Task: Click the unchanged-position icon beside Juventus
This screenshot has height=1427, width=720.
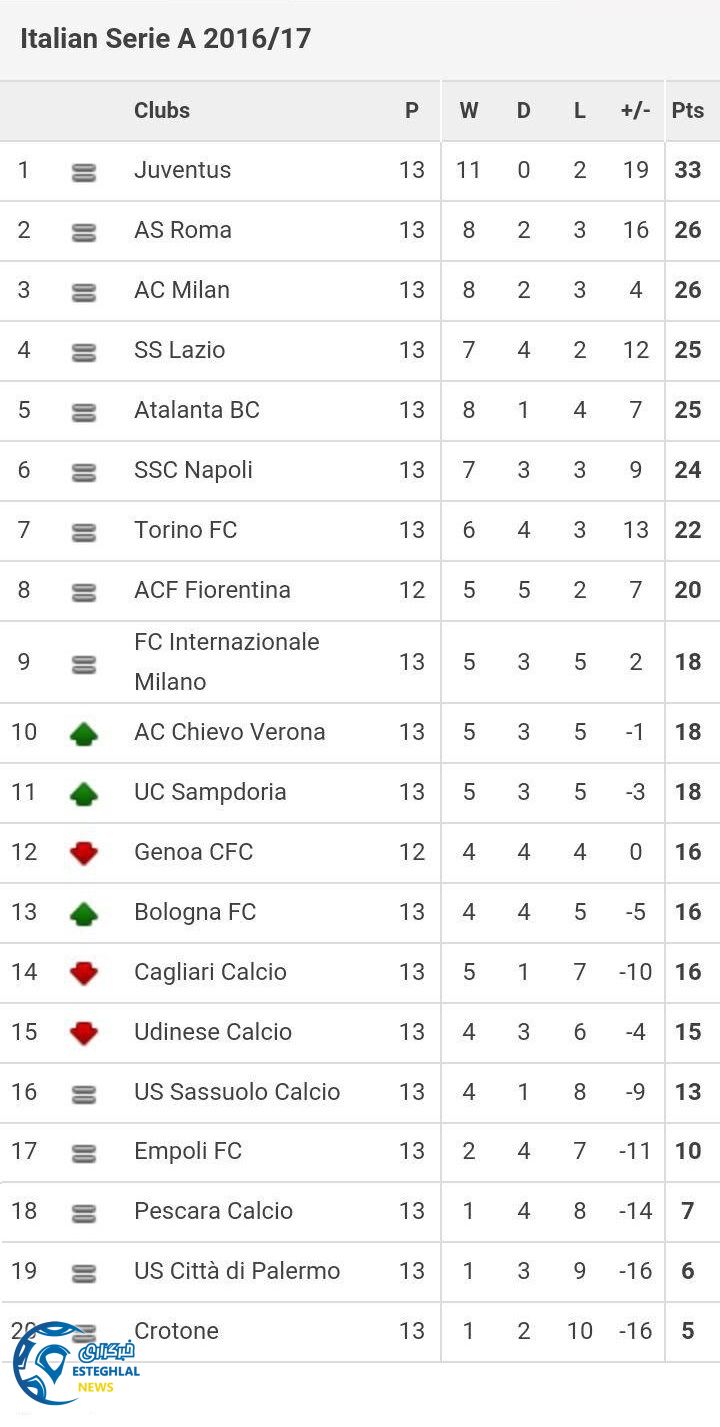Action: click(x=84, y=173)
